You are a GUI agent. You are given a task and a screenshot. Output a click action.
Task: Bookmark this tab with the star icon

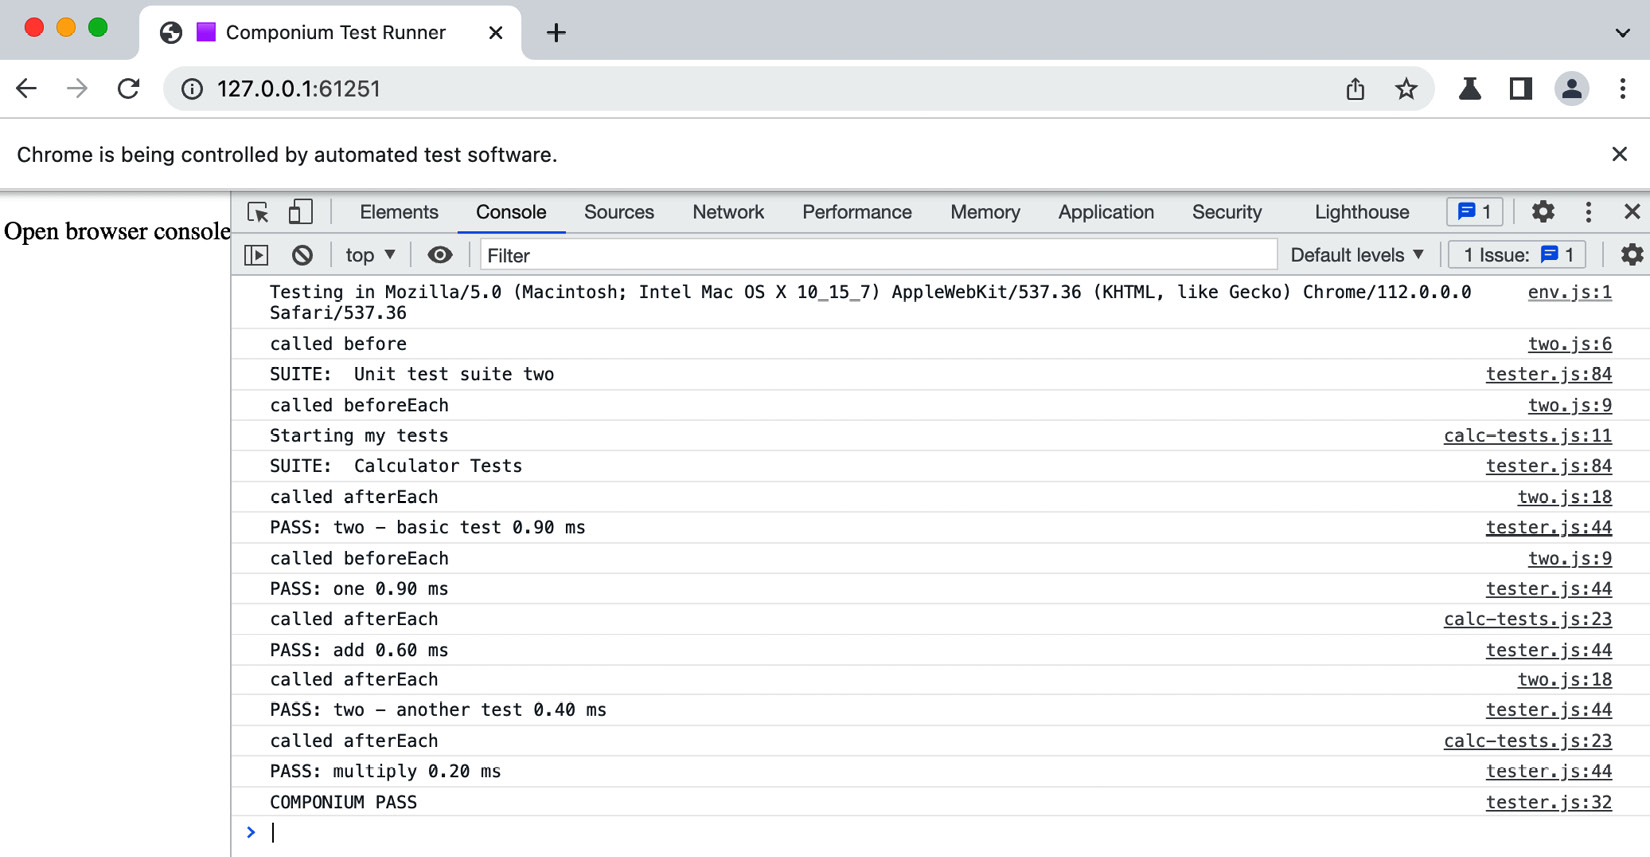1406,89
